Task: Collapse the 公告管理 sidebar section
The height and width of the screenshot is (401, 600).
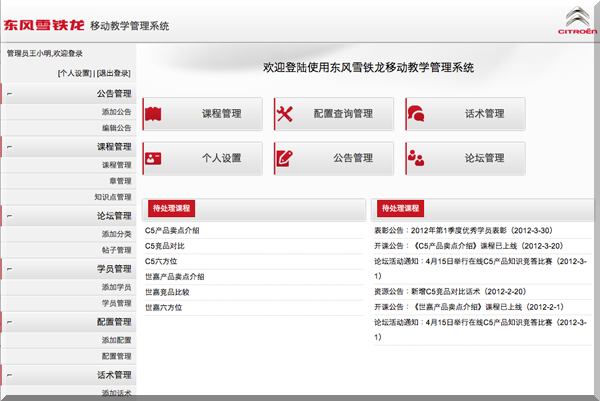Action: click(10, 94)
